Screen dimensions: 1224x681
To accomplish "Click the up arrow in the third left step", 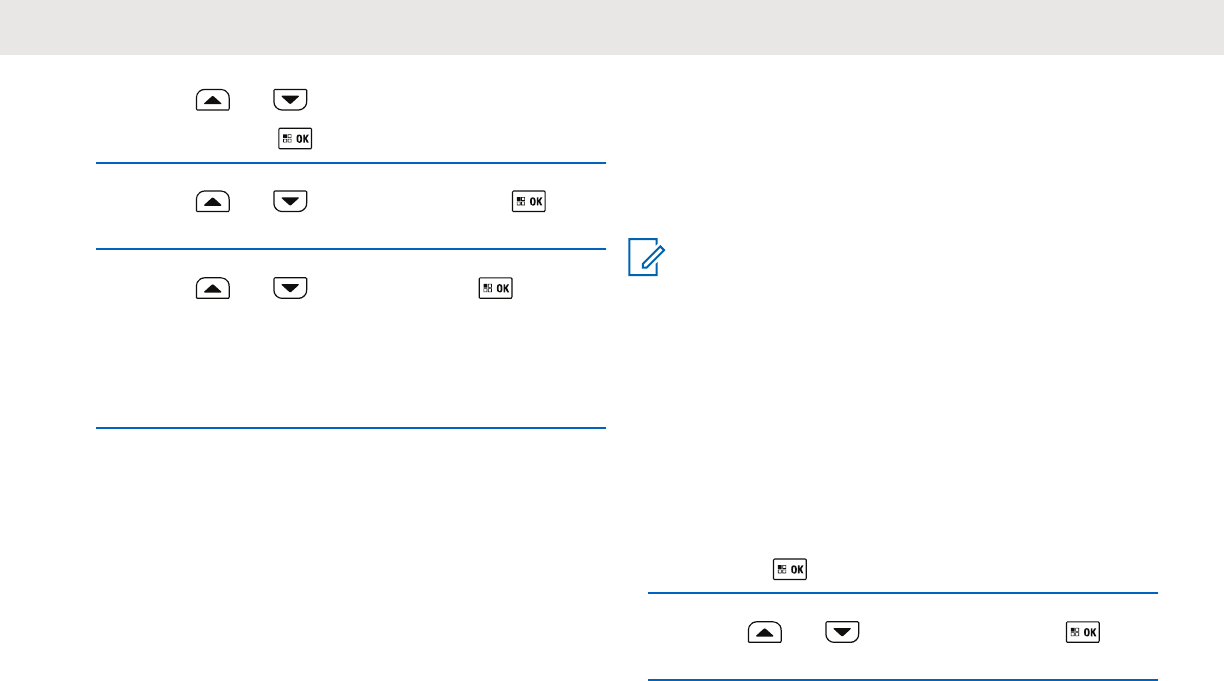I will 213,289.
